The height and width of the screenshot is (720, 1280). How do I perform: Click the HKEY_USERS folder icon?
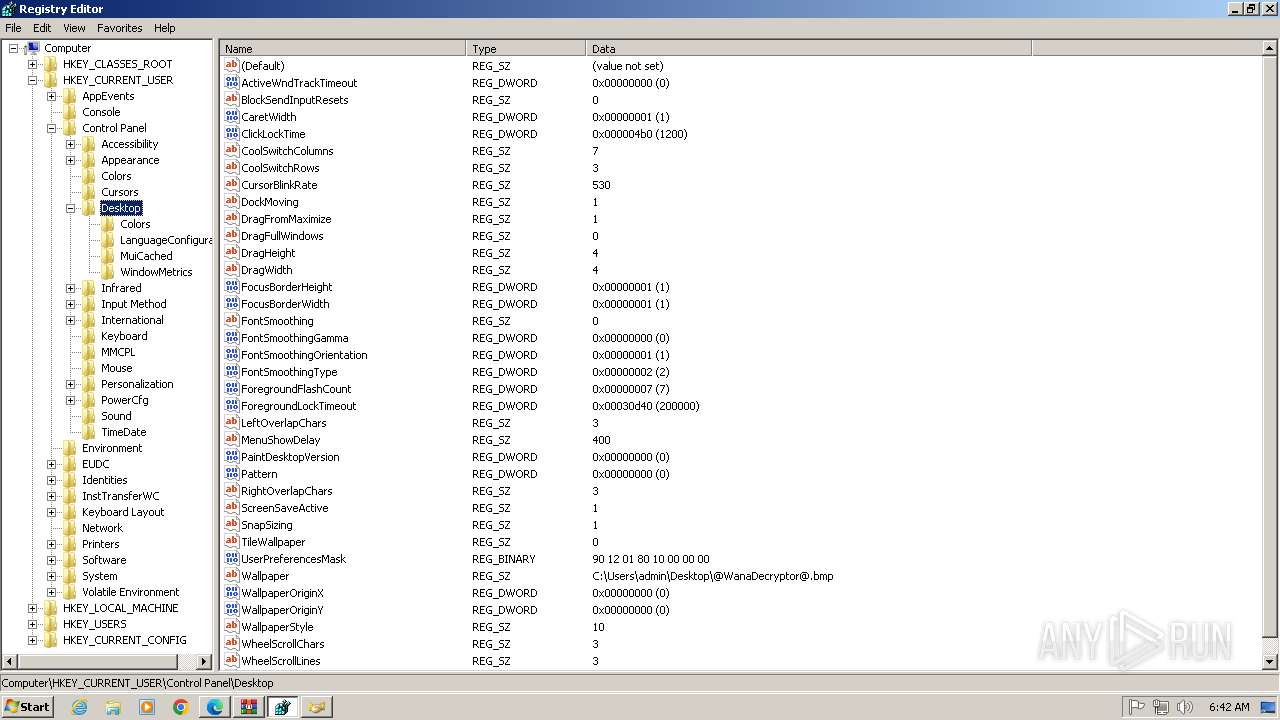click(x=51, y=624)
